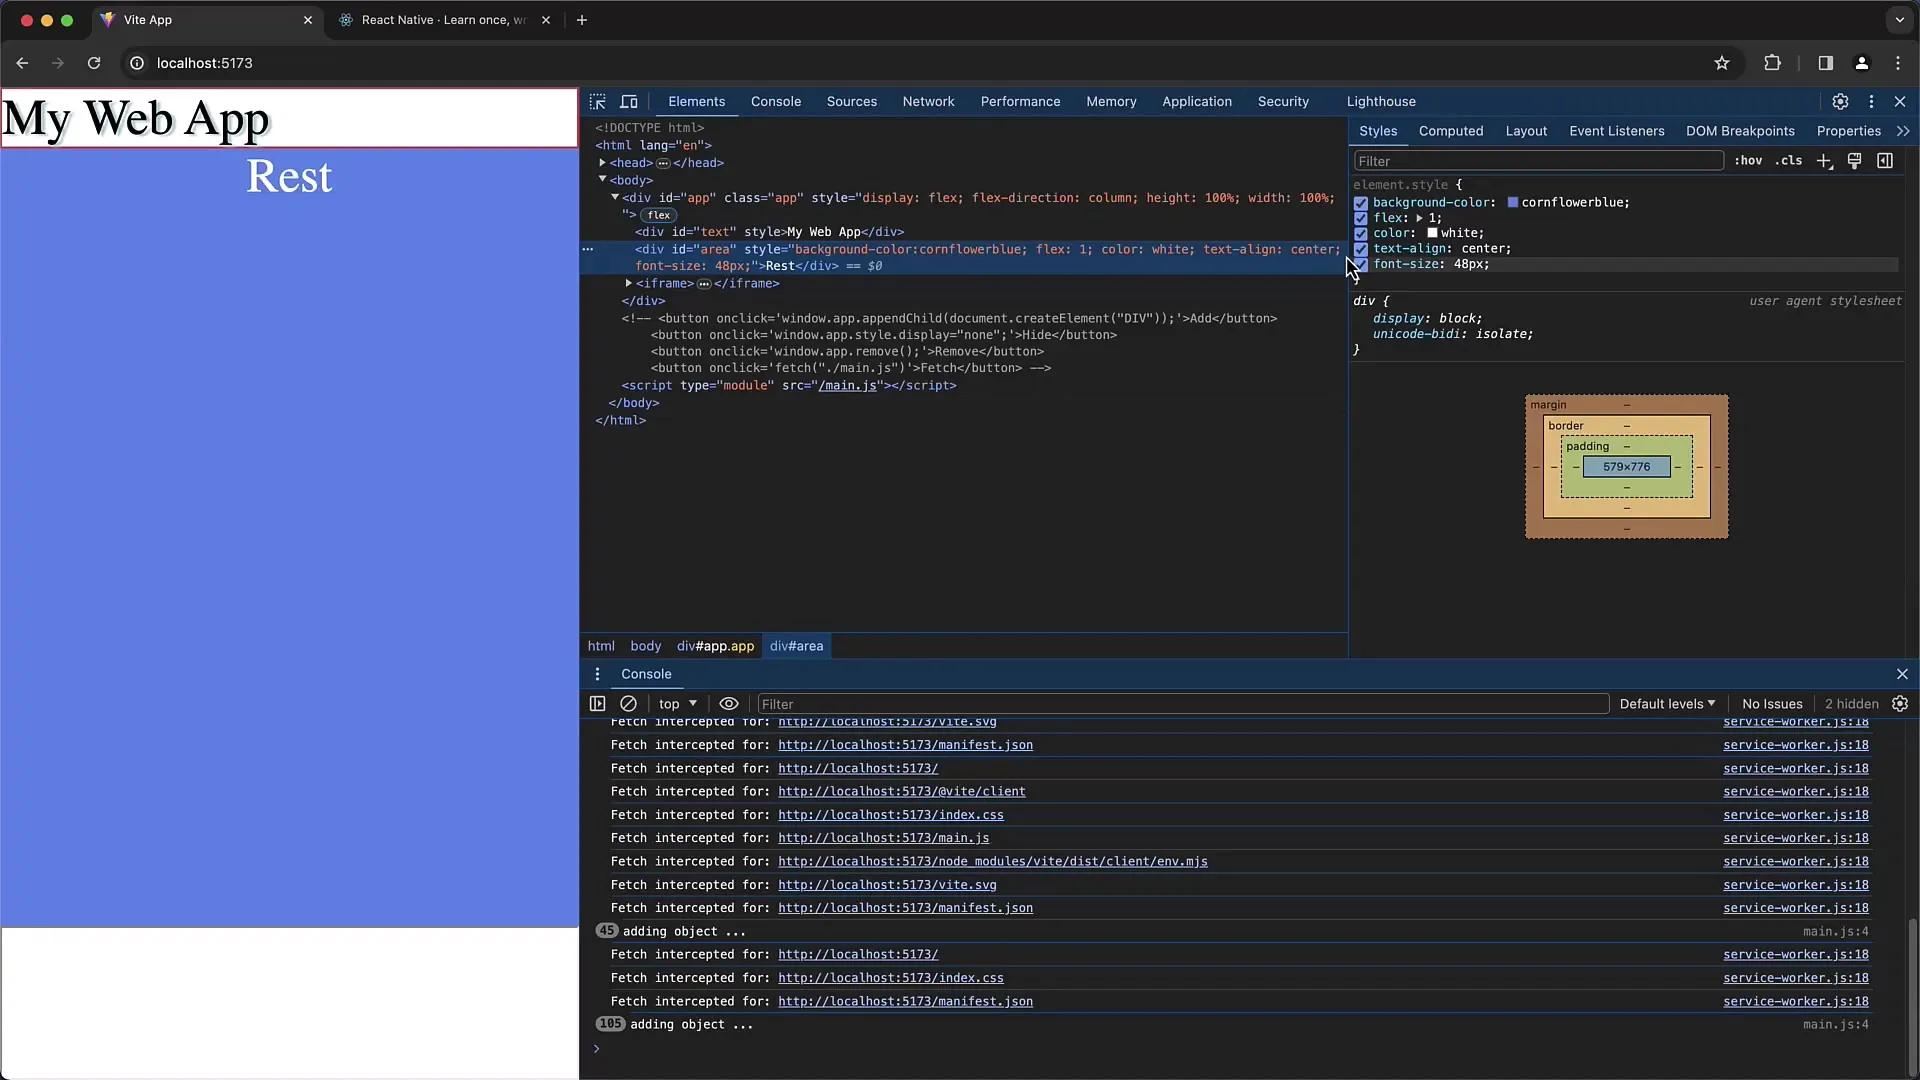Toggle the device toolbar icon
1920x1080 pixels.
coord(629,102)
